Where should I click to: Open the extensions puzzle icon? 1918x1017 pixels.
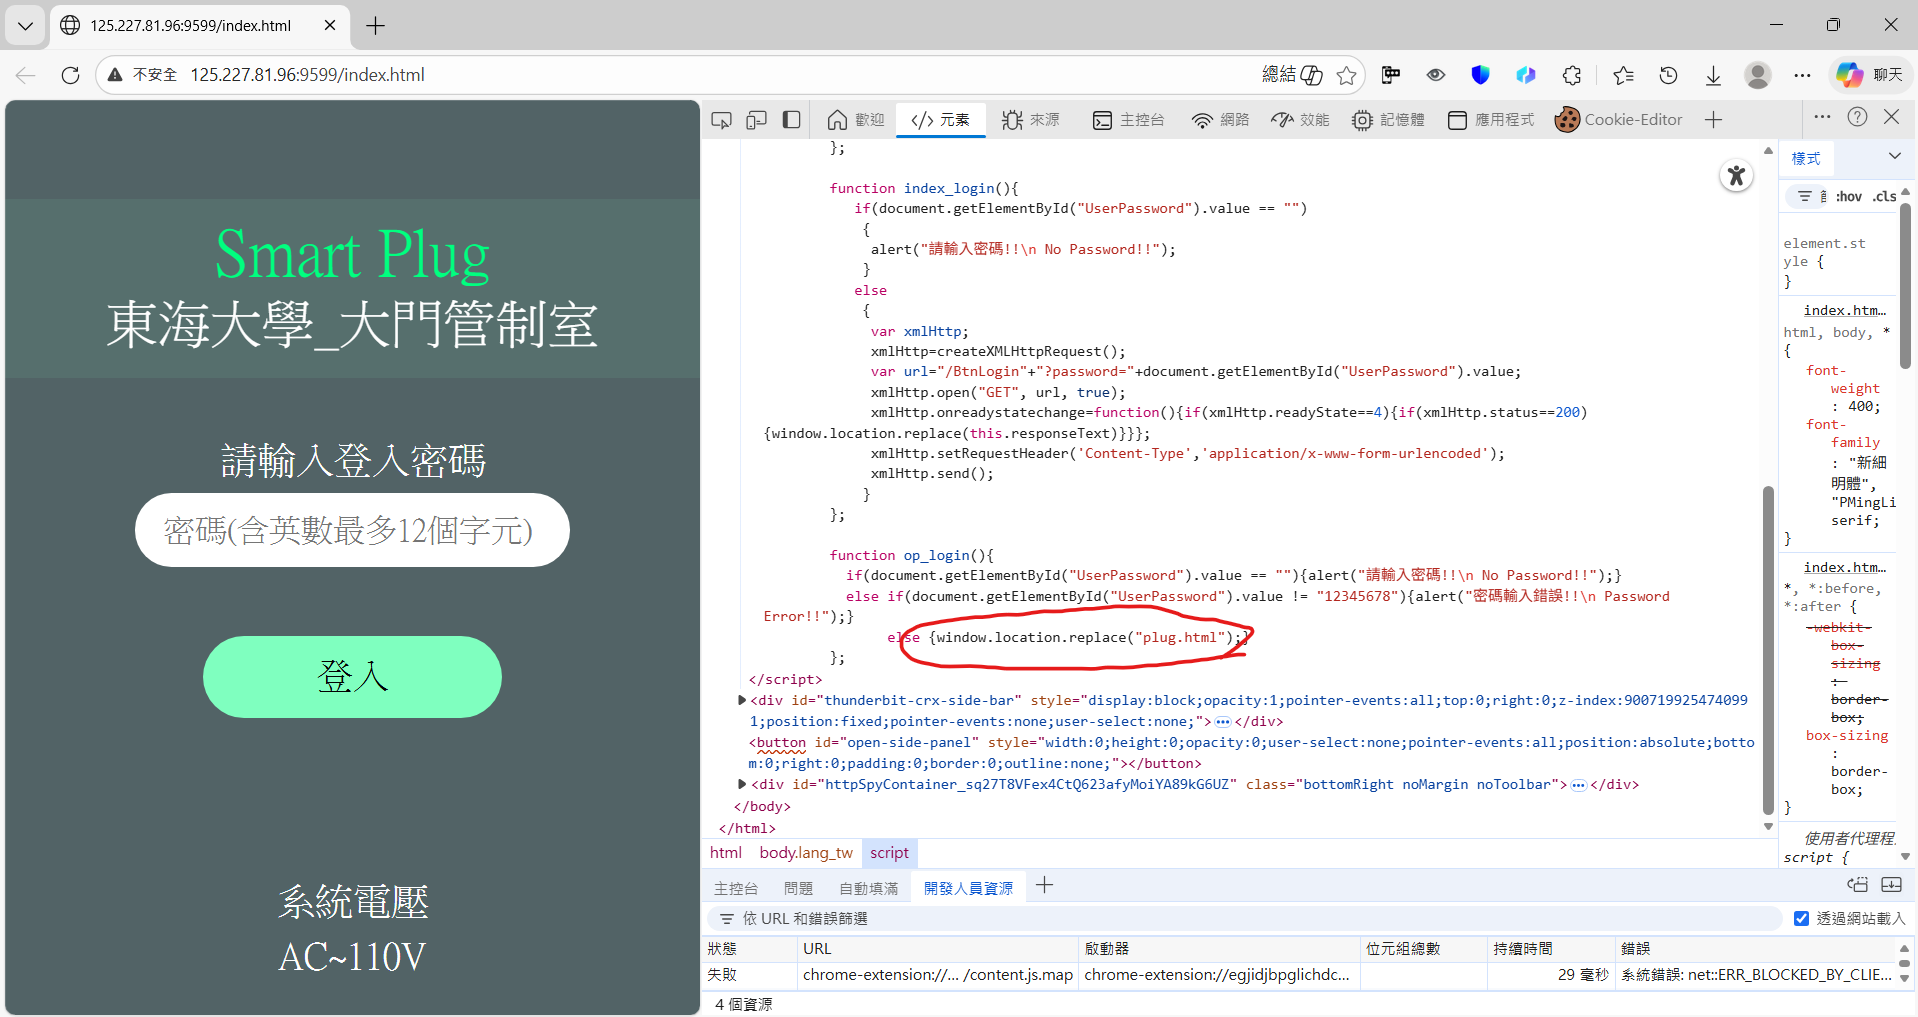[1572, 75]
